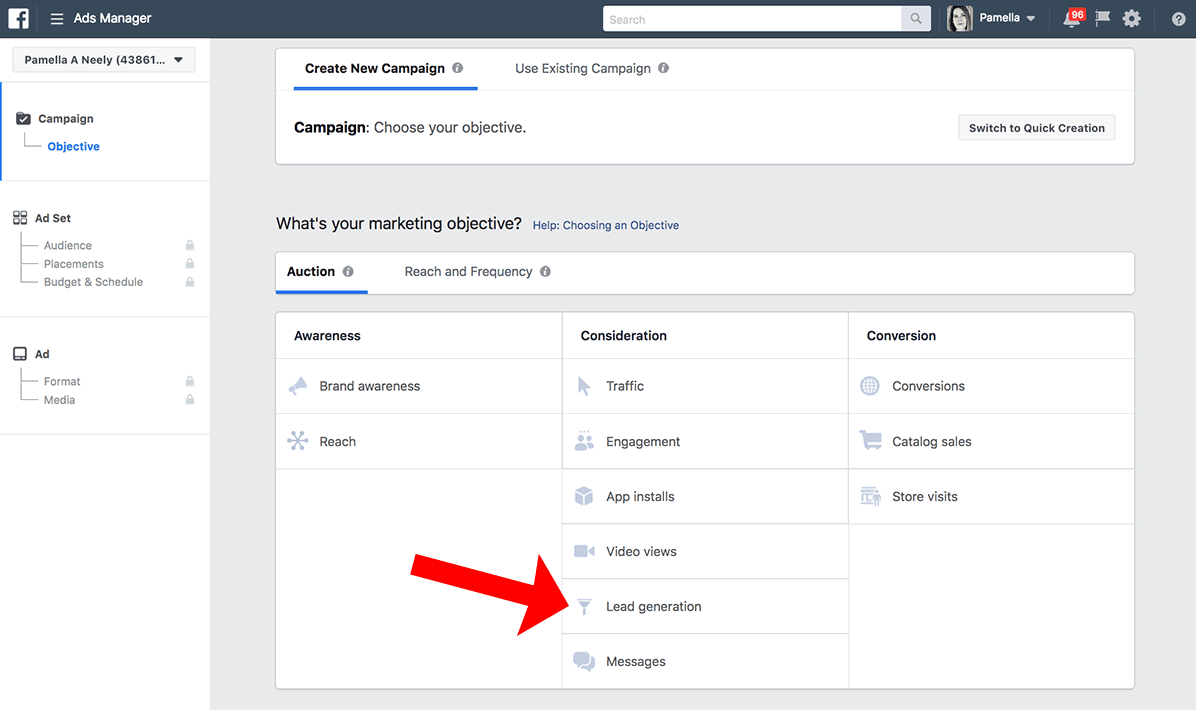1196x710 pixels.
Task: Select the Conversions objective
Action: click(992, 387)
